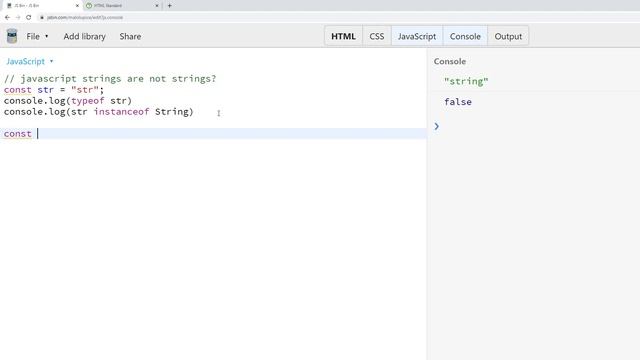
Task: Click the "string" console output
Action: click(466, 81)
